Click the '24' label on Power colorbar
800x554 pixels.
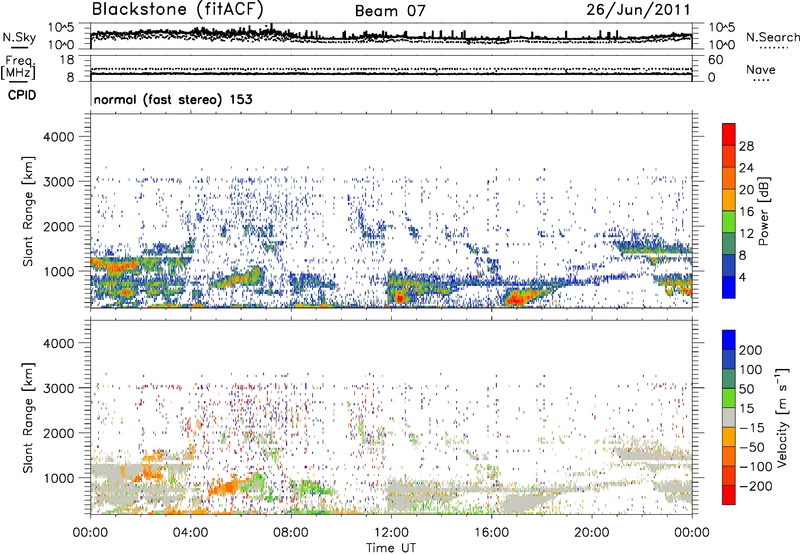(746, 168)
